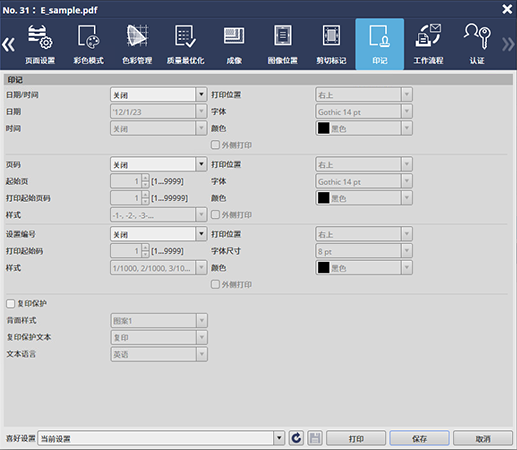517x450 pixels.
Task: Open the 色彩管理 color management icon
Action: [x=137, y=44]
